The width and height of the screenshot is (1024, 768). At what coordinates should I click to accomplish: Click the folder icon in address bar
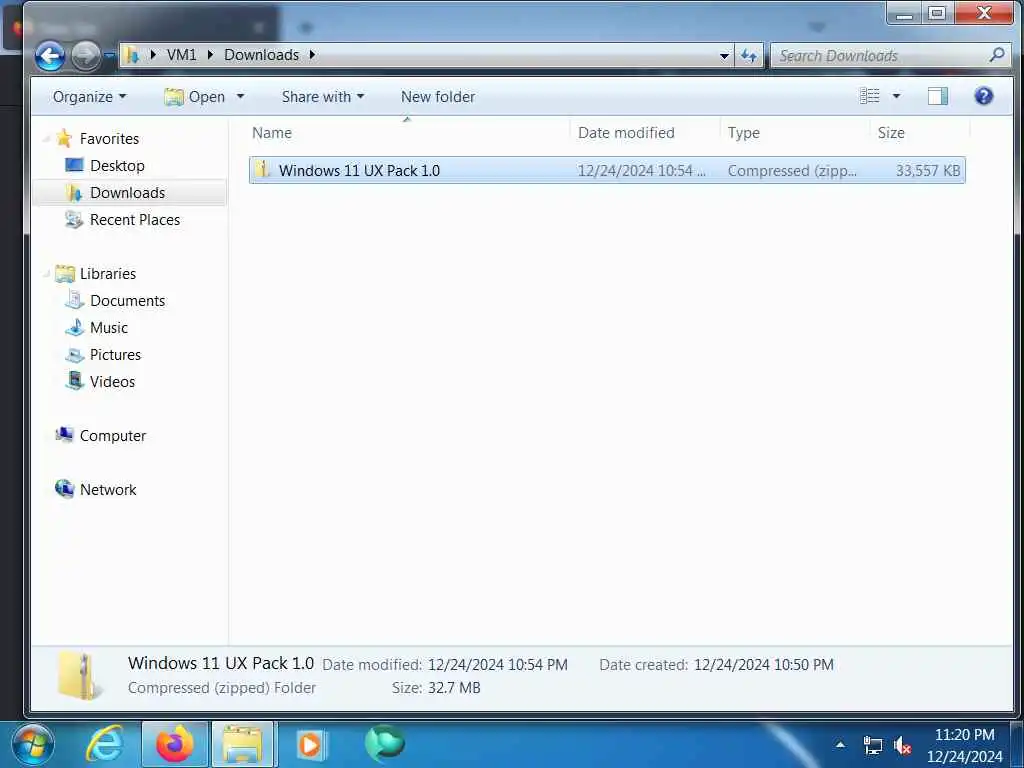pyautogui.click(x=132, y=56)
